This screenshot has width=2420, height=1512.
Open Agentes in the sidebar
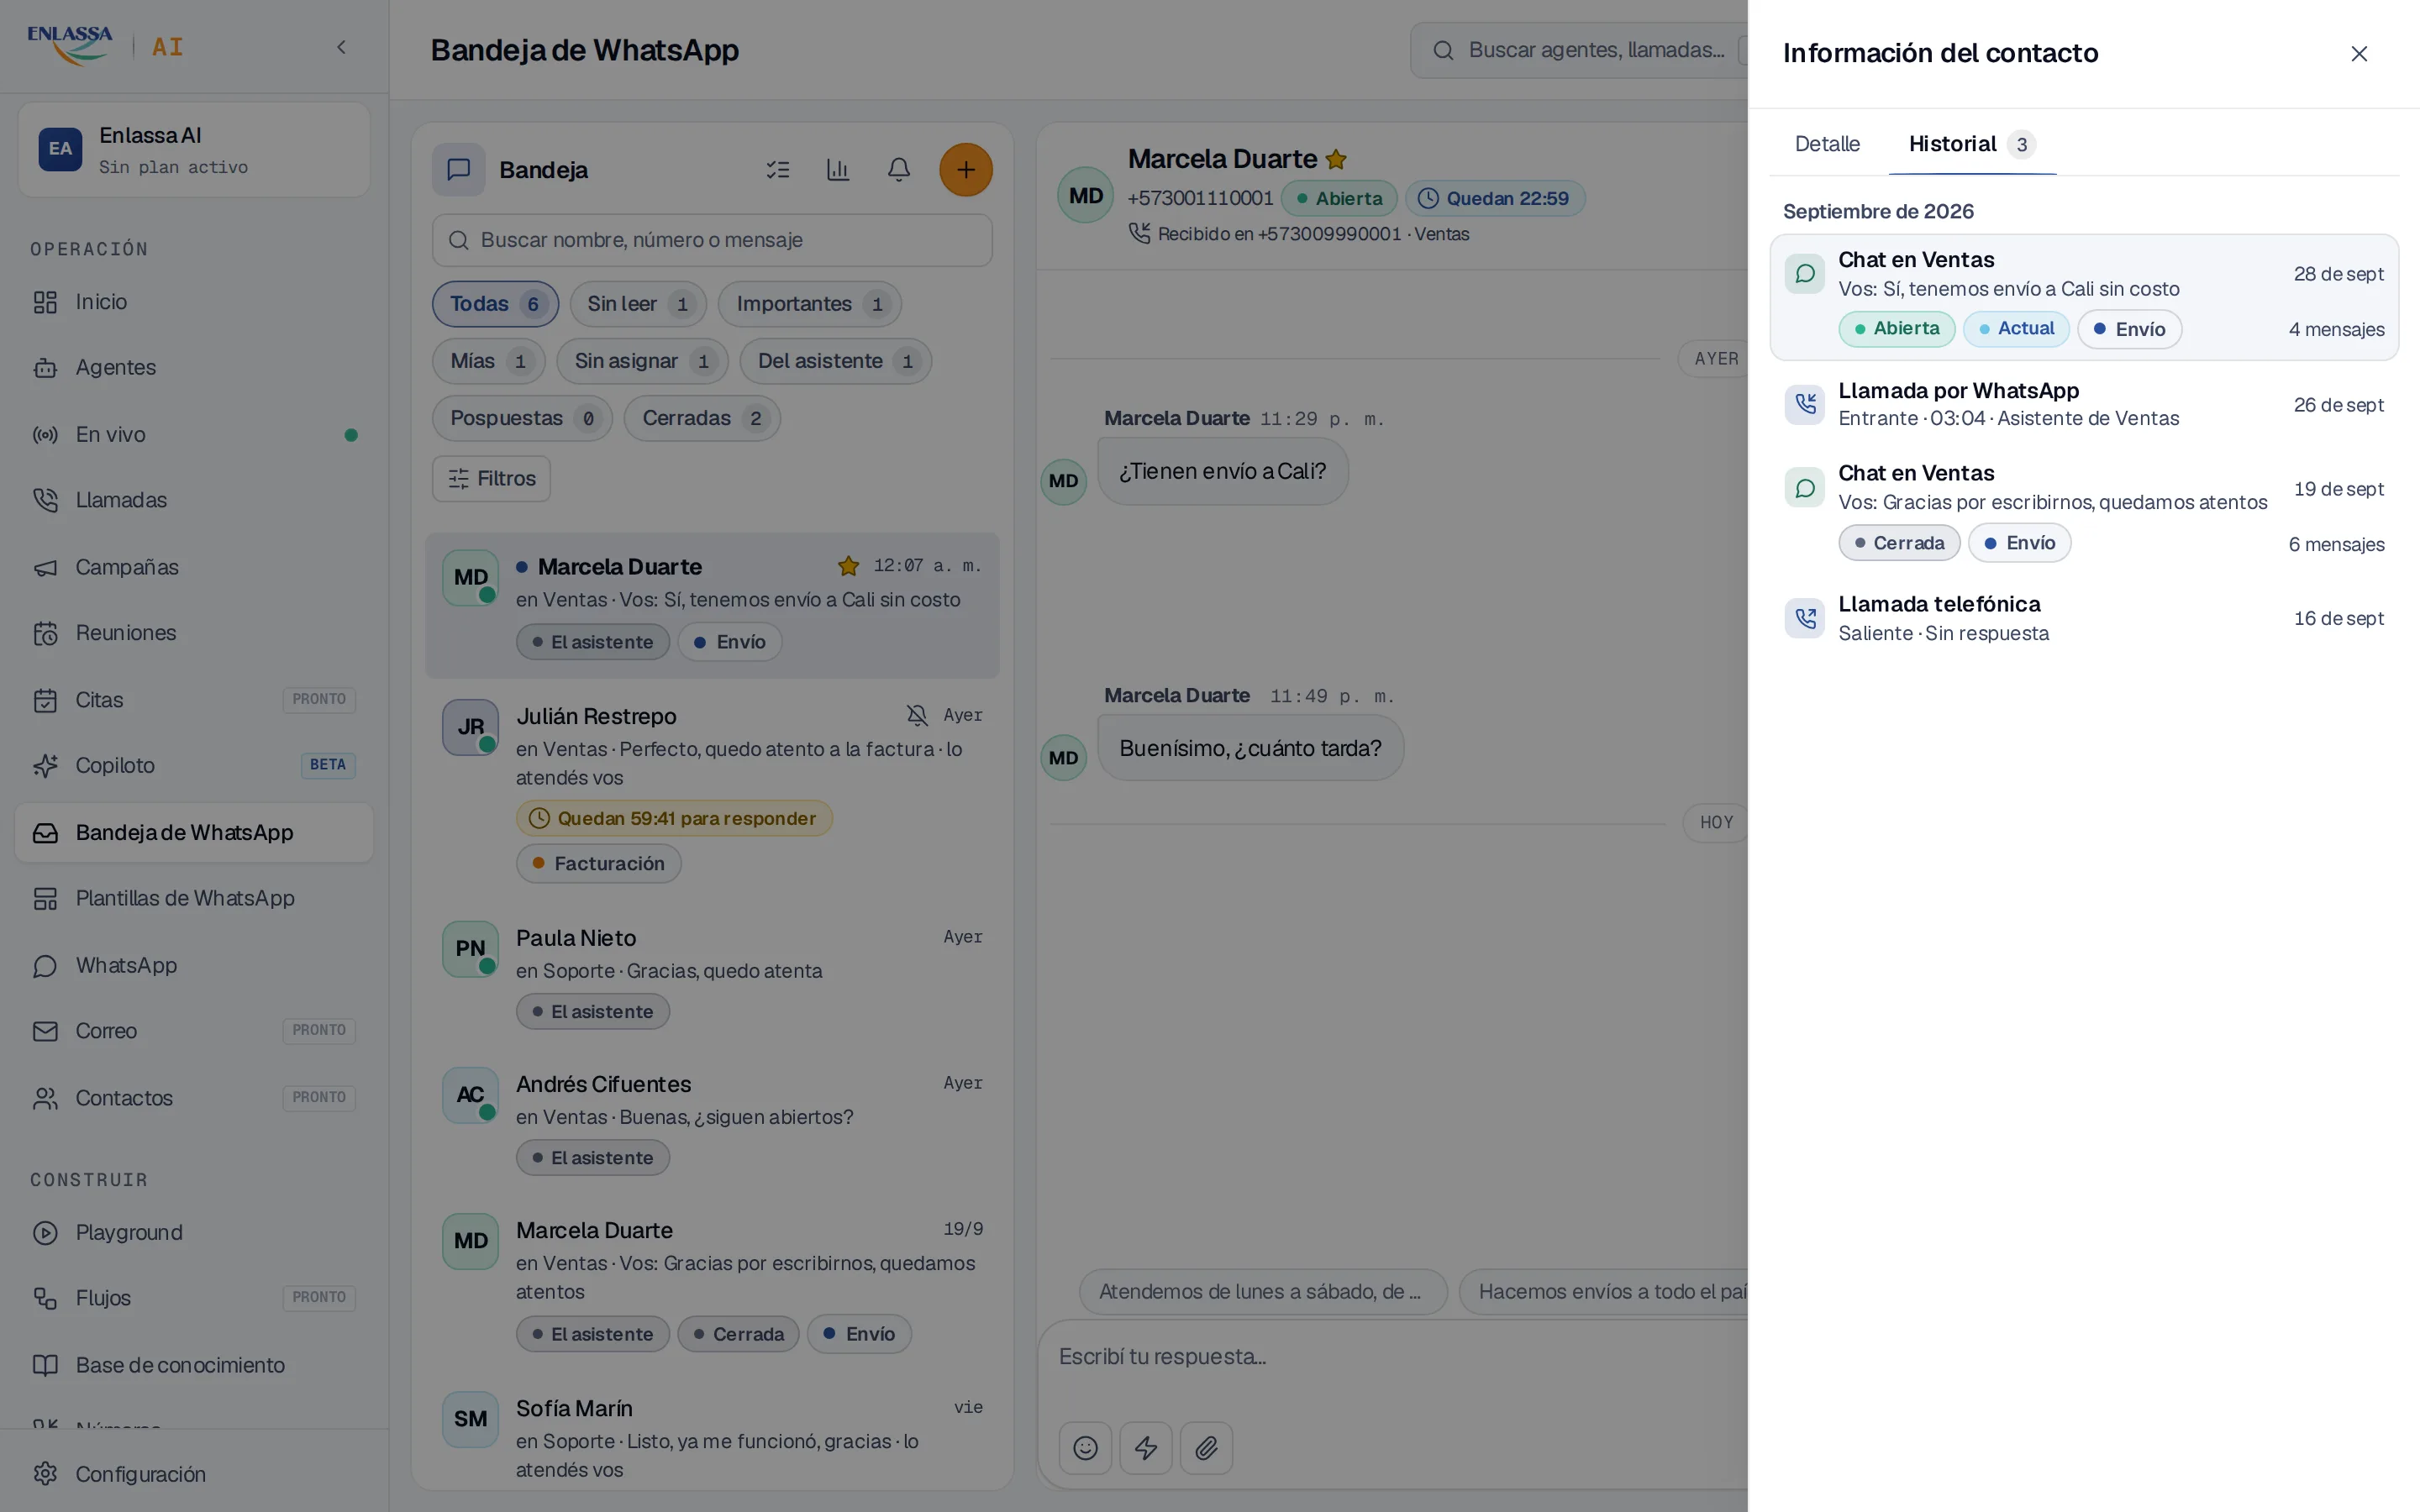coord(194,368)
